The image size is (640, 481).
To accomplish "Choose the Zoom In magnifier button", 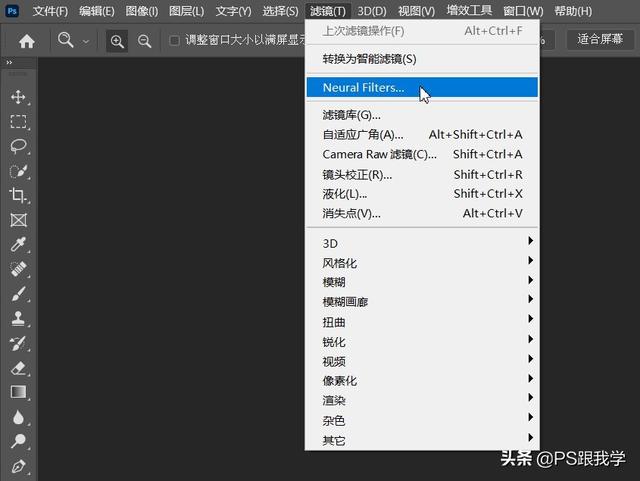I will tap(117, 41).
